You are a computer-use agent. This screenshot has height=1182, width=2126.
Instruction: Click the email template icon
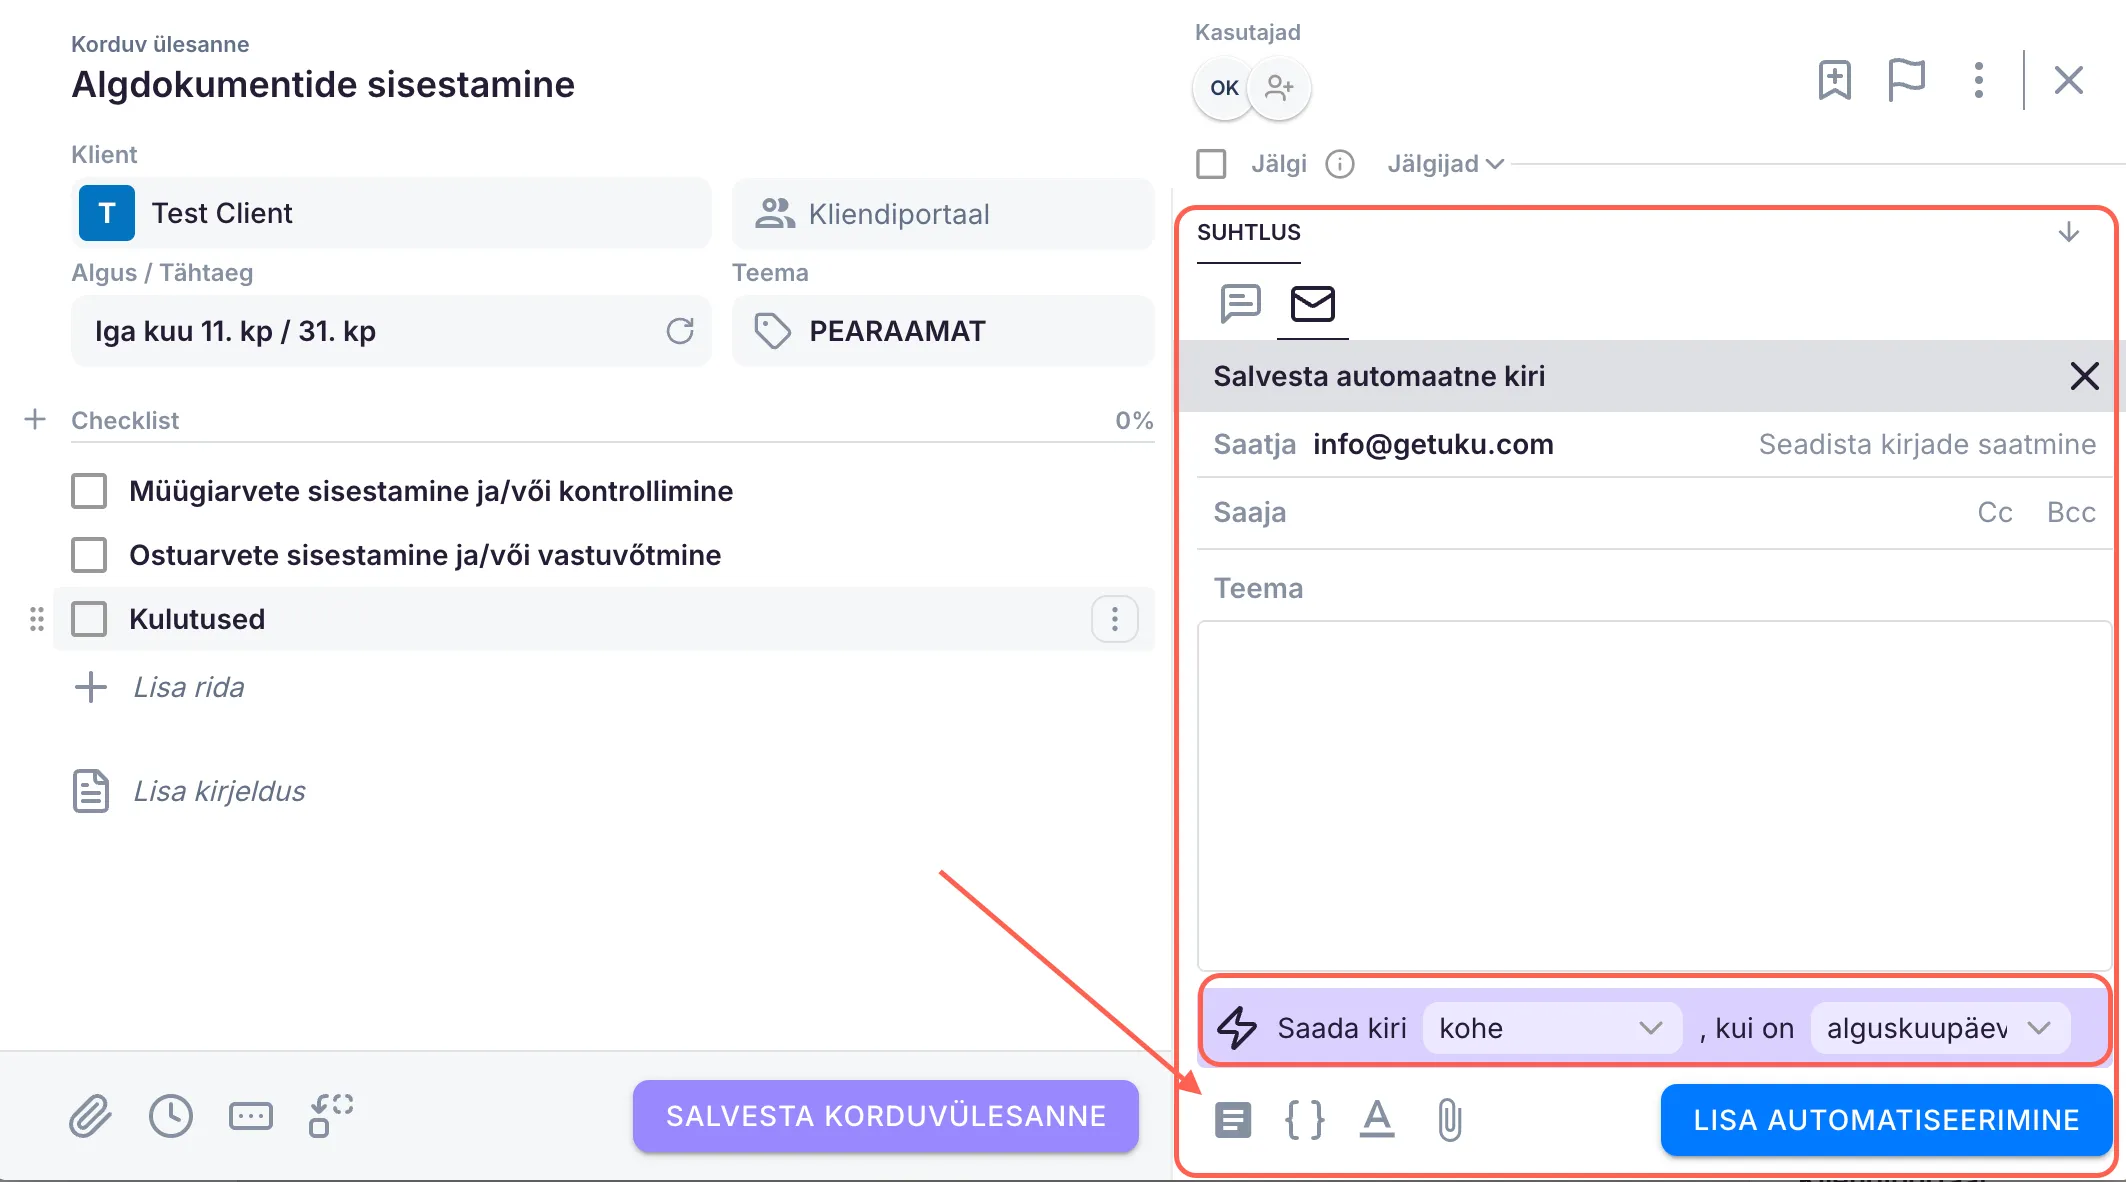pos(1232,1120)
